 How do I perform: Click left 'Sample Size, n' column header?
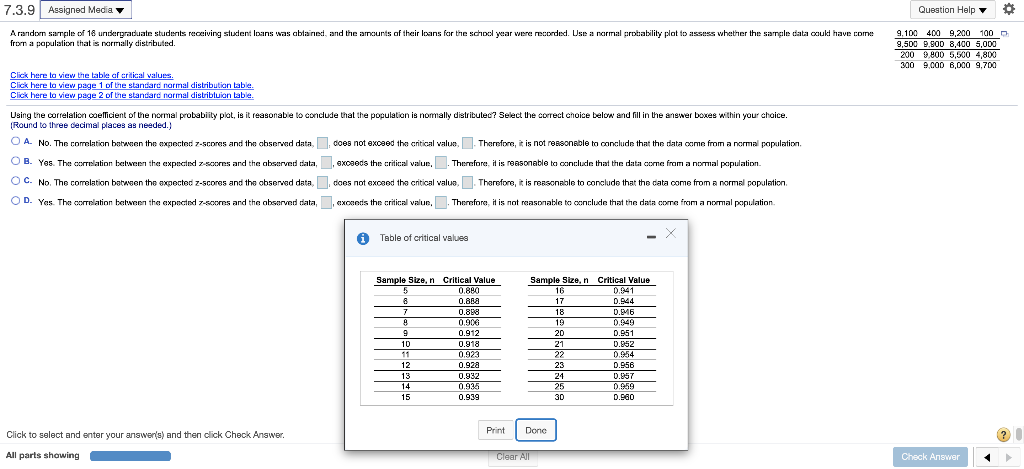coord(406,280)
